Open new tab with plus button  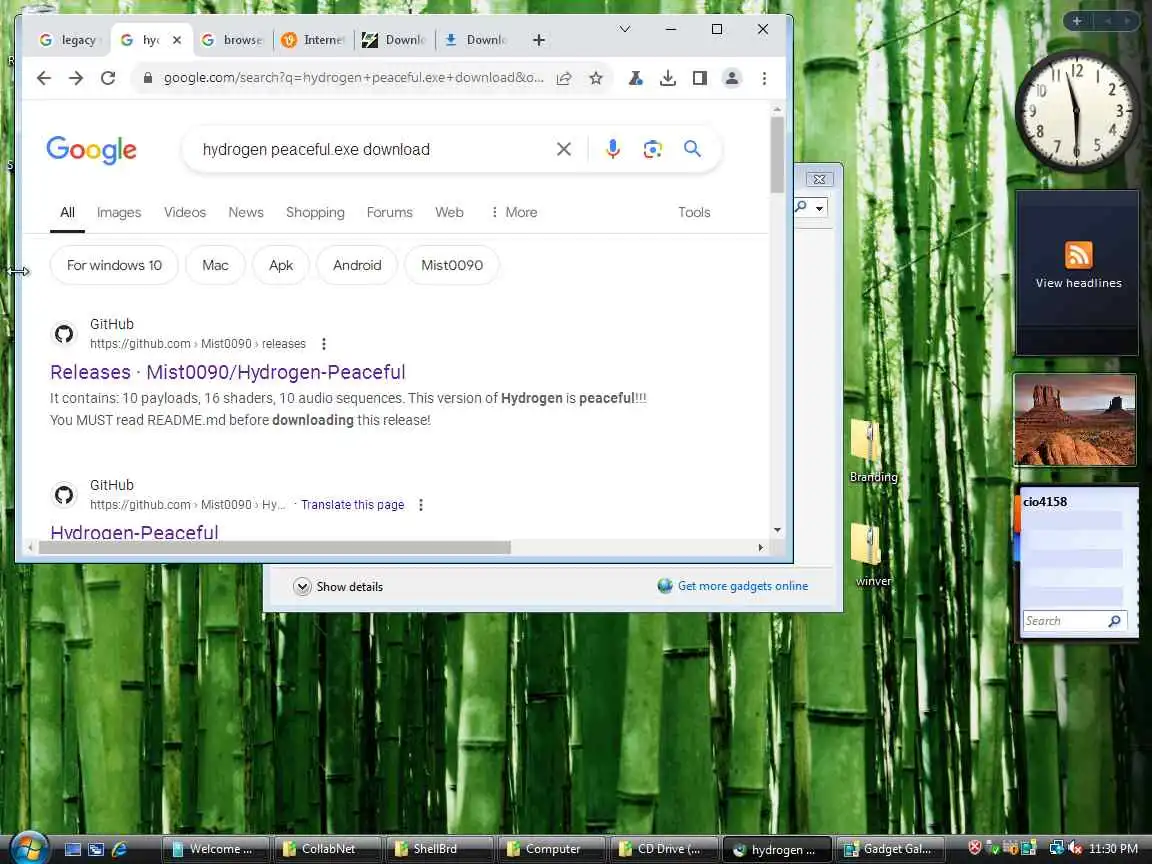539,40
